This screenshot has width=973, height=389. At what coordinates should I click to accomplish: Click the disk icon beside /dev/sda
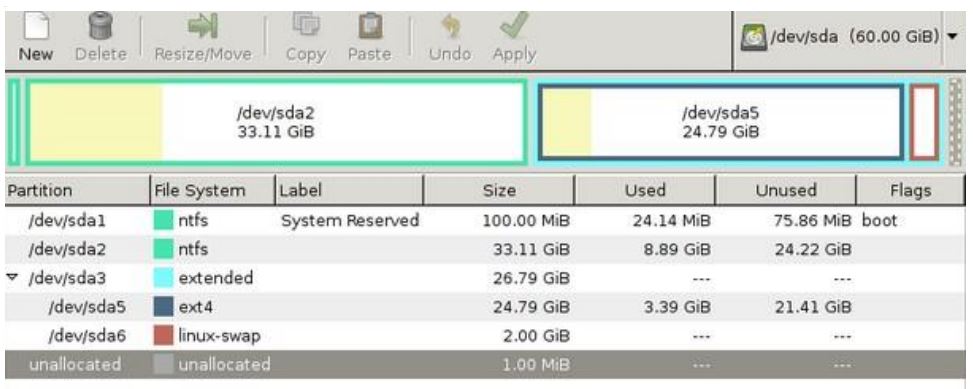tap(754, 37)
